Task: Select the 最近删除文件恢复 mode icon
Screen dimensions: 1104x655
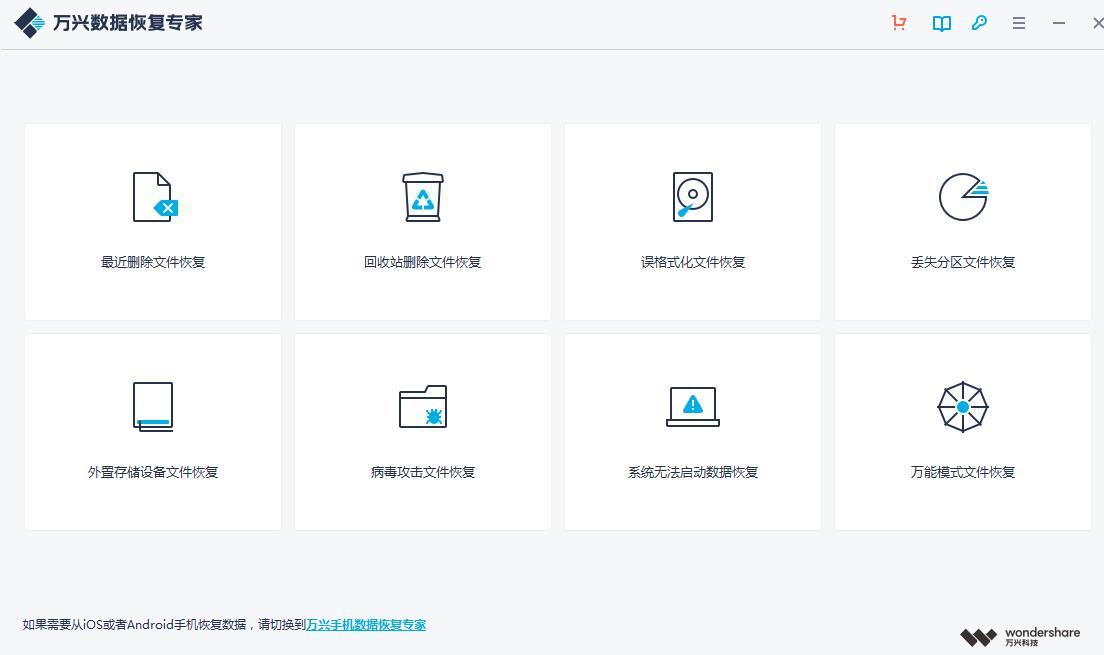Action: point(152,197)
